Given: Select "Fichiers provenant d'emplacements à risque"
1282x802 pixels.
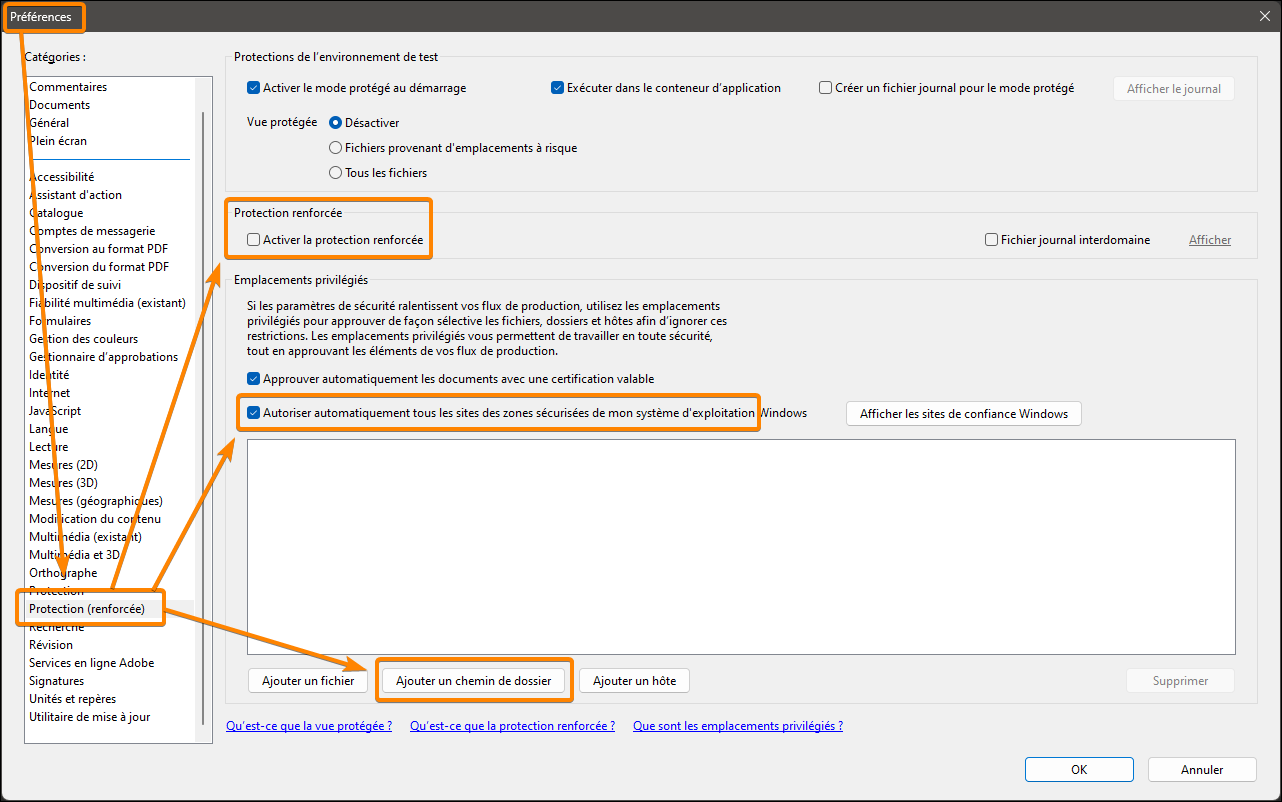Looking at the screenshot, I should point(335,147).
